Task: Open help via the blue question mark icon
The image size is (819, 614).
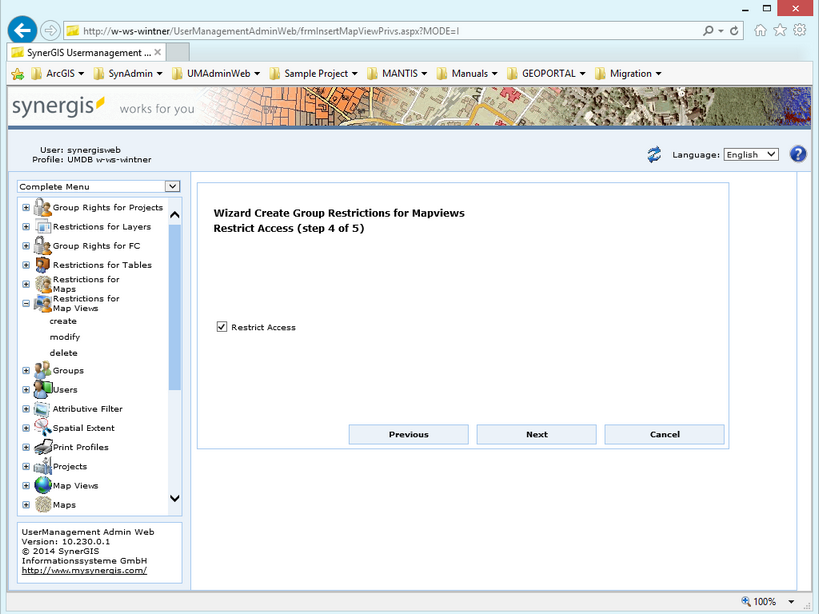Action: pos(796,153)
